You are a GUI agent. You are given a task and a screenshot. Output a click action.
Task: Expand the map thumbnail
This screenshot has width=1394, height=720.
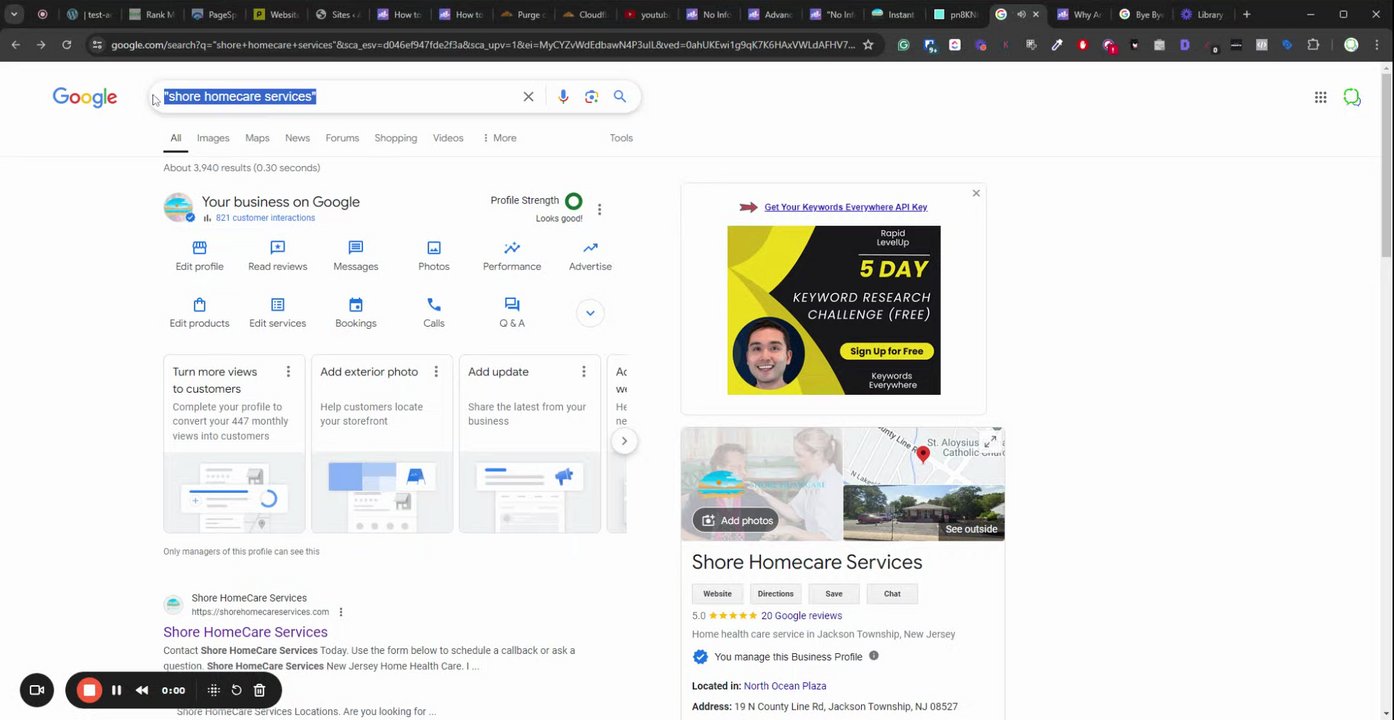[991, 441]
